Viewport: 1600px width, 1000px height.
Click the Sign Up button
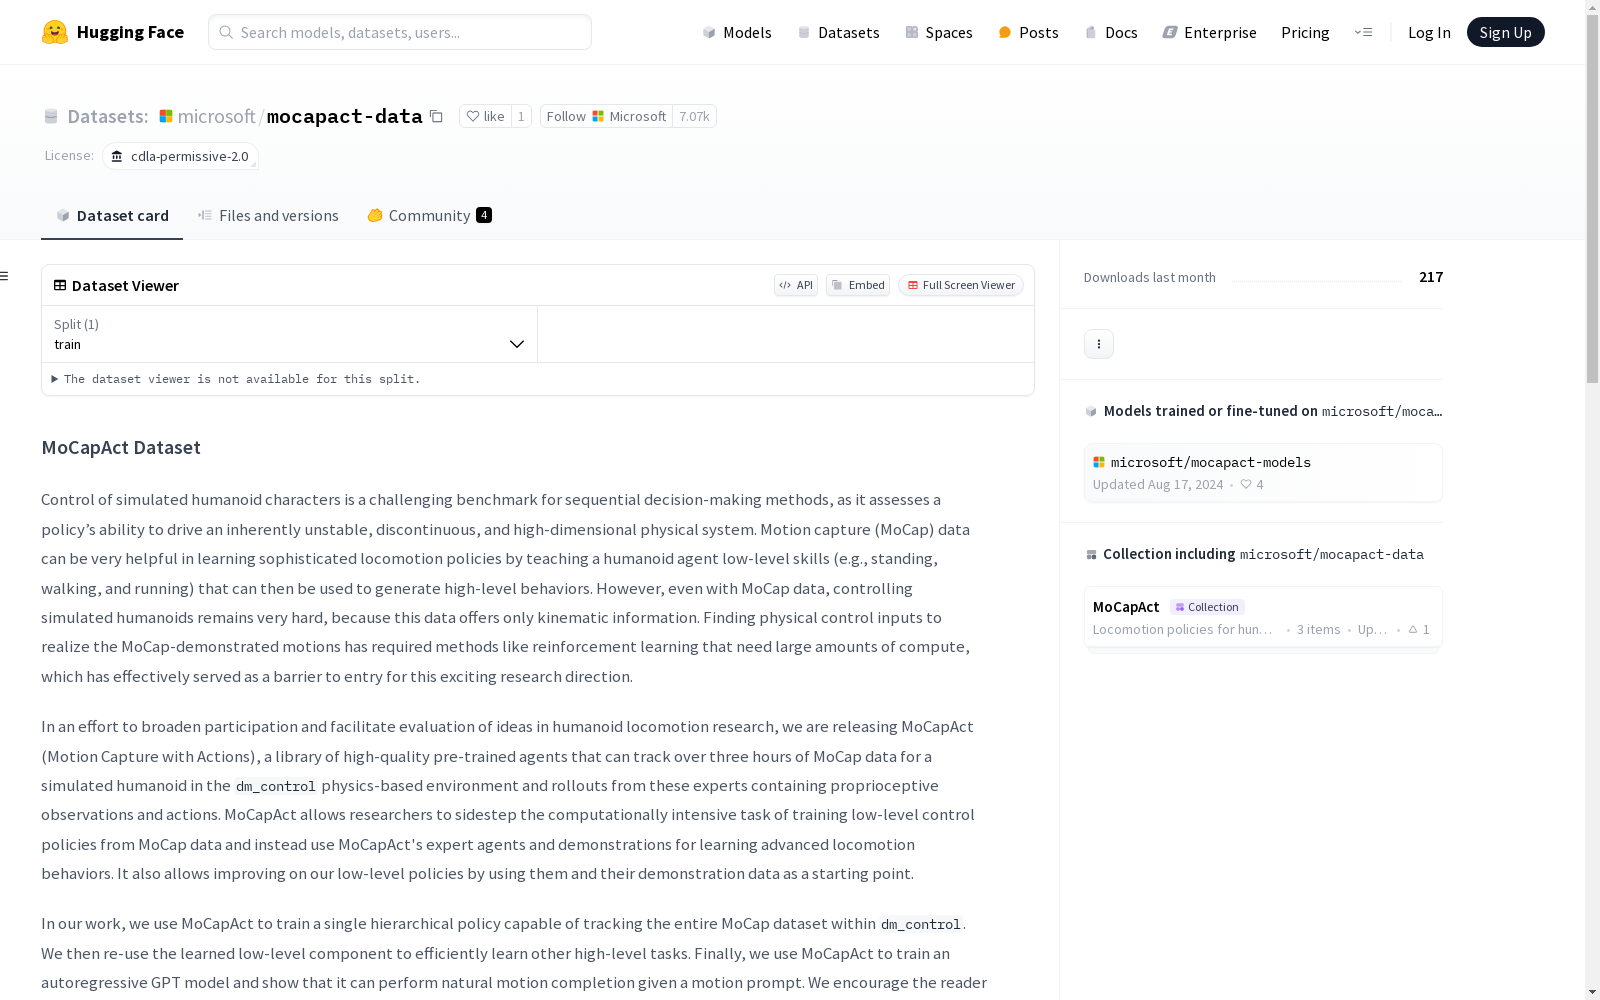click(1506, 32)
